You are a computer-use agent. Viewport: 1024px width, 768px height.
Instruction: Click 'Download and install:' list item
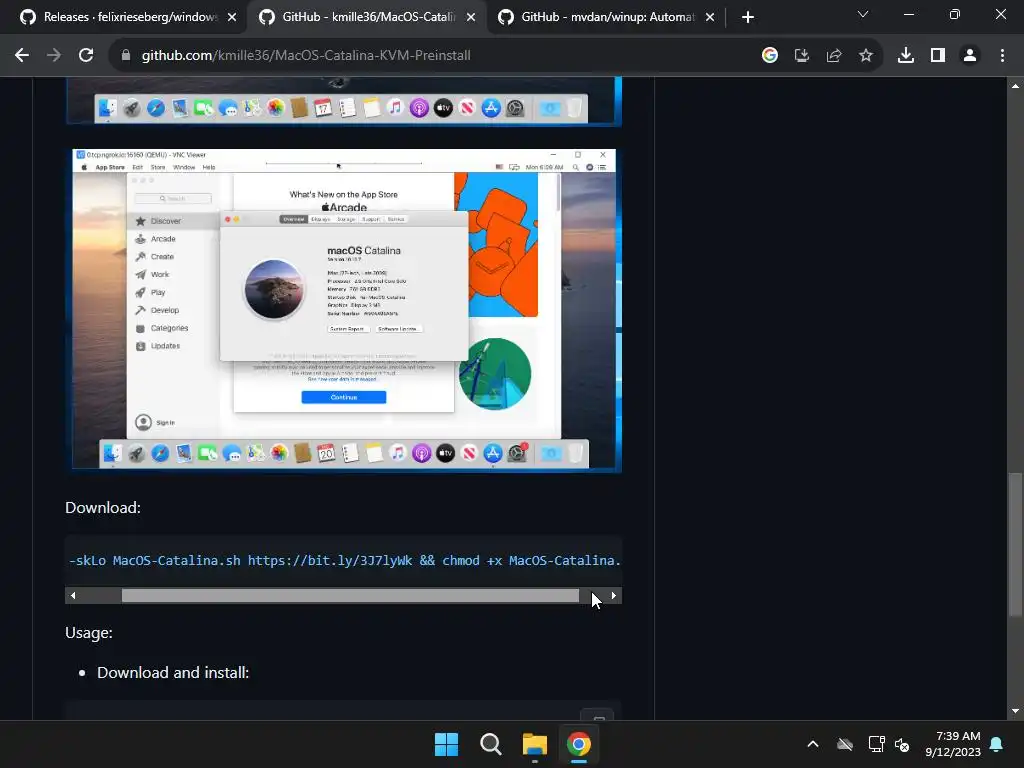pyautogui.click(x=173, y=673)
